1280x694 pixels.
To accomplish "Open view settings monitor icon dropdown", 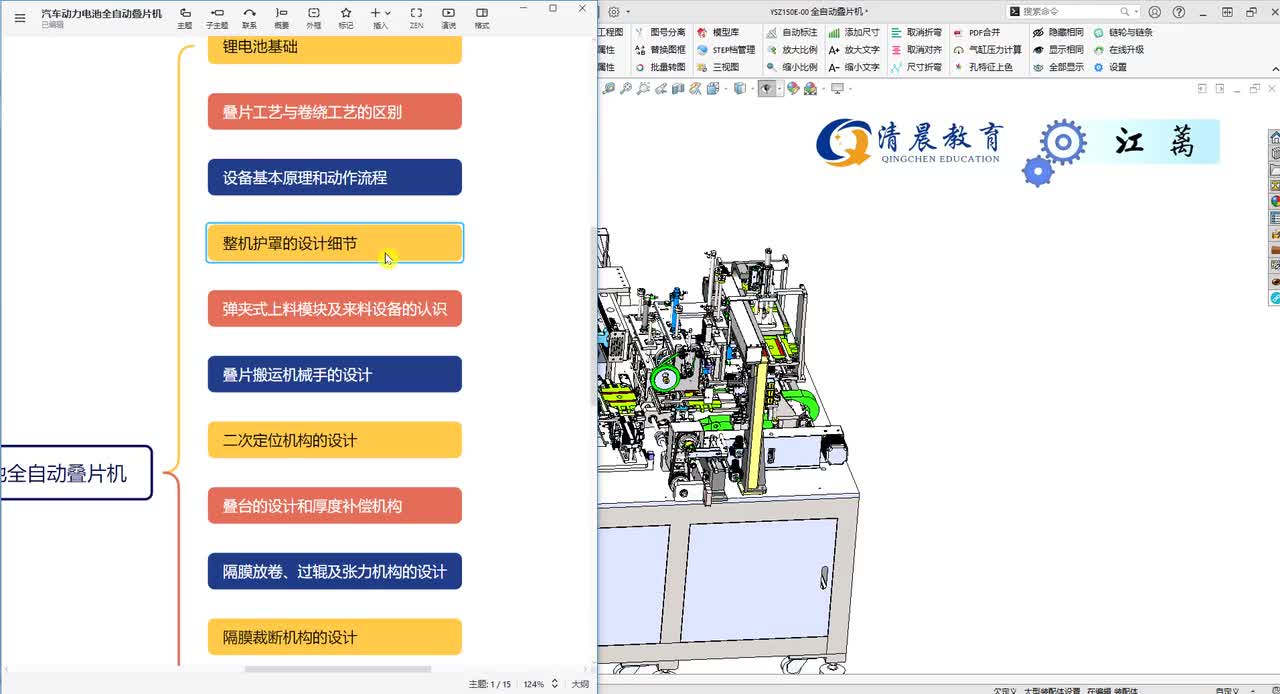I will 840,88.
